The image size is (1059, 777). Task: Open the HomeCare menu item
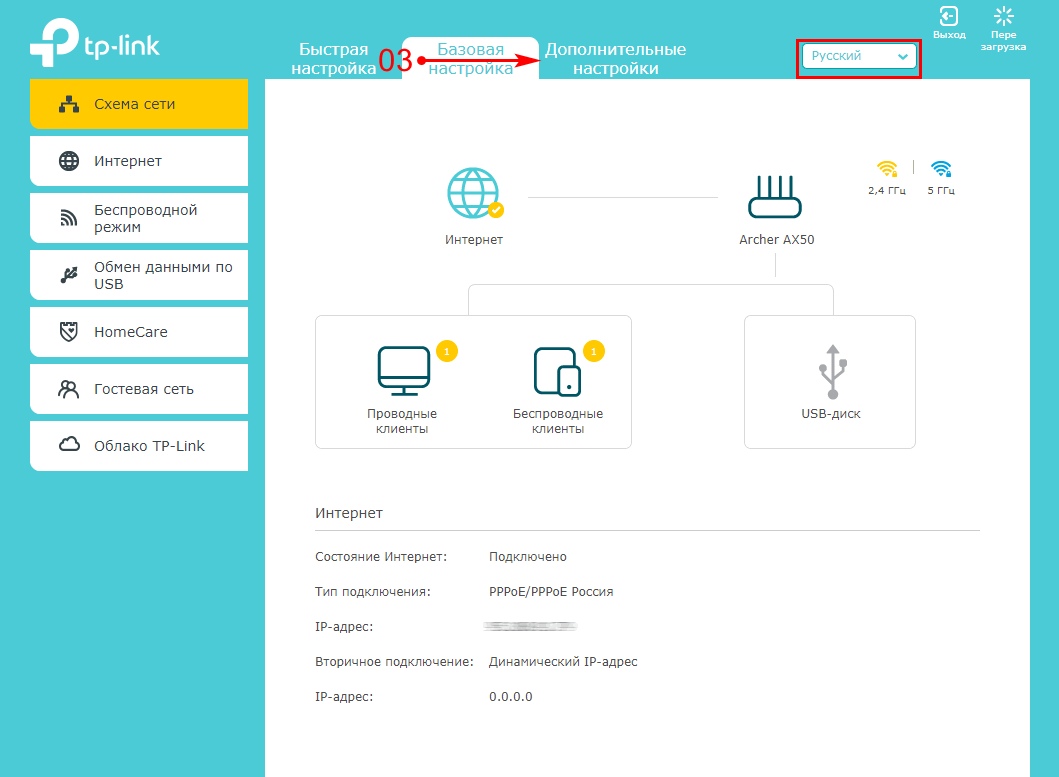[x=139, y=332]
